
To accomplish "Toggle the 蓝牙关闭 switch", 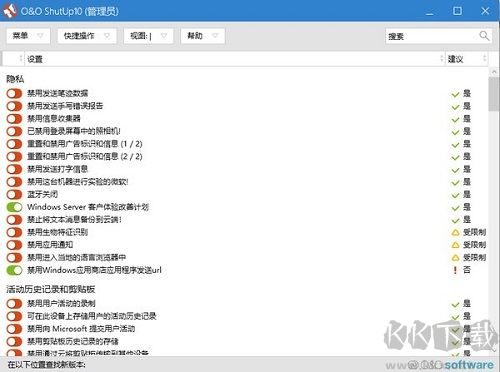I will click(14, 194).
